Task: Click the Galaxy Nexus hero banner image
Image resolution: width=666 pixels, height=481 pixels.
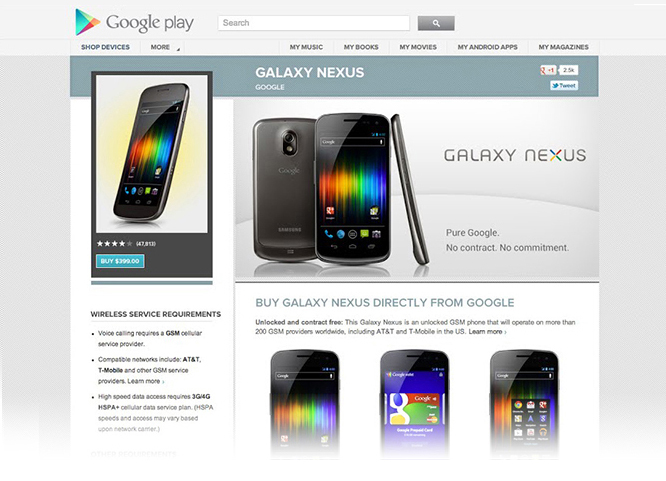Action: pos(417,189)
